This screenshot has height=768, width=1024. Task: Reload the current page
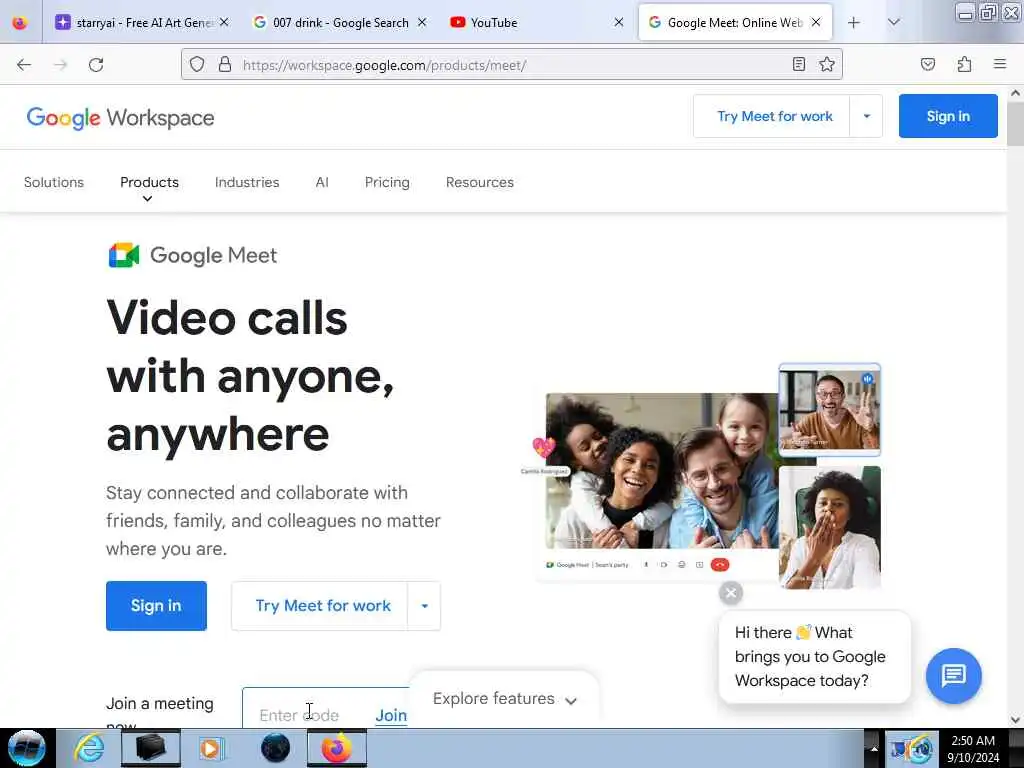pyautogui.click(x=96, y=65)
